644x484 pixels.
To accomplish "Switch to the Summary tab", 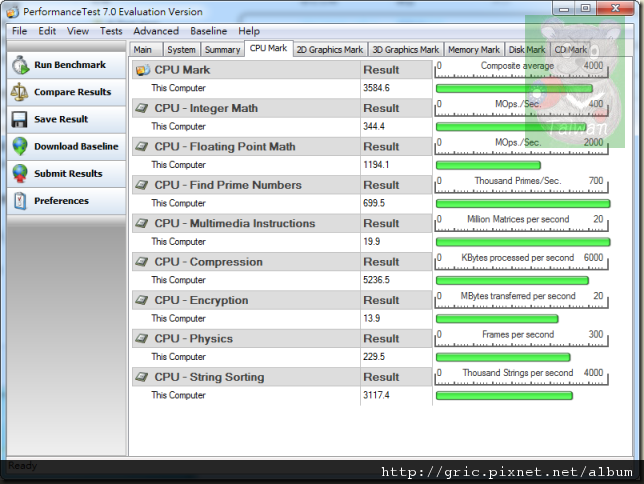I will tap(222, 50).
